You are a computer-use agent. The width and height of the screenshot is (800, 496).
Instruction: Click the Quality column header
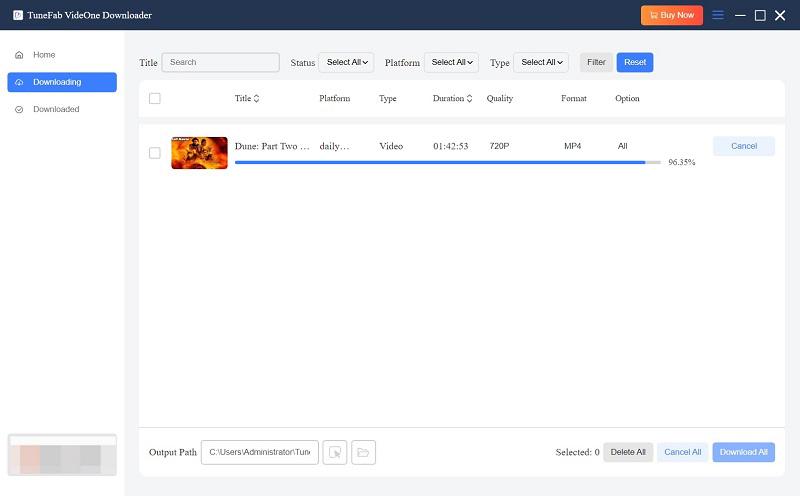(x=499, y=98)
